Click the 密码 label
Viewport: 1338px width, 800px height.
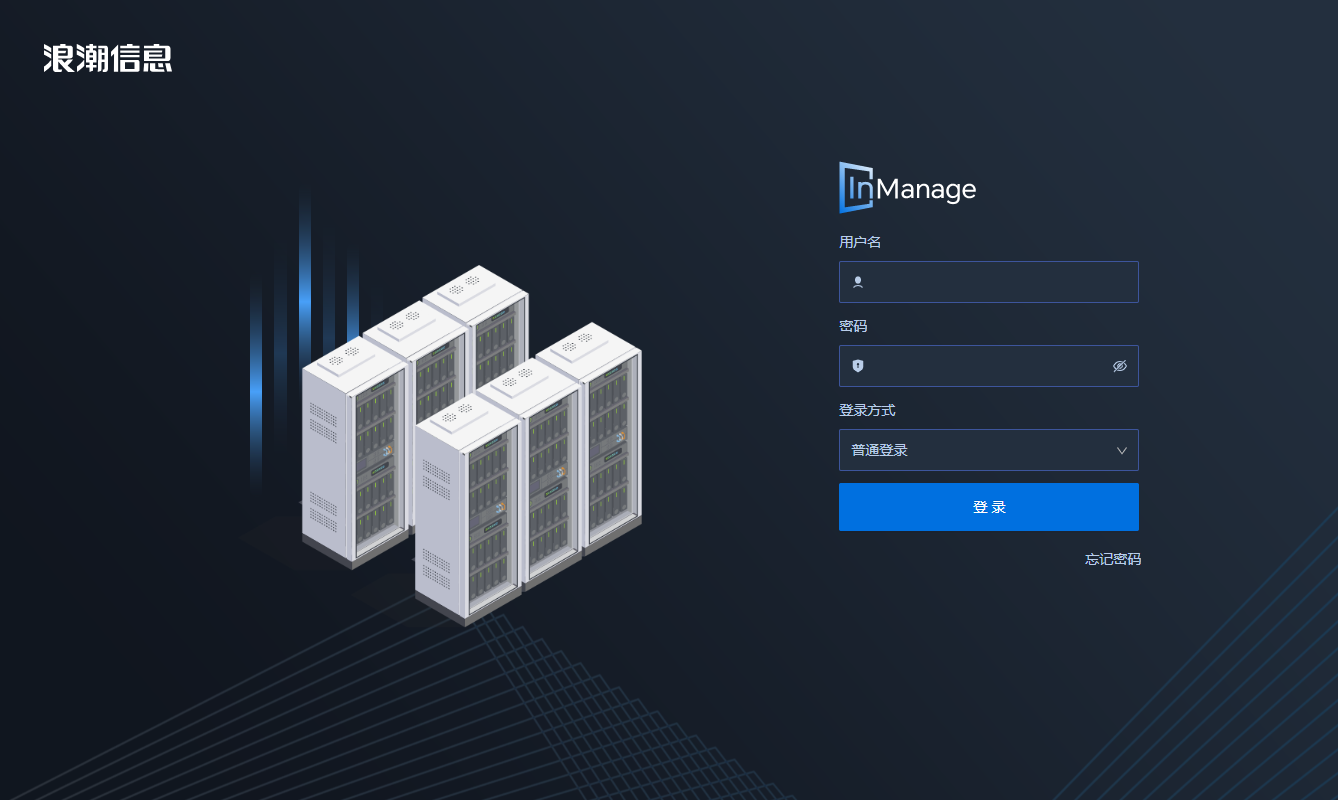[853, 326]
